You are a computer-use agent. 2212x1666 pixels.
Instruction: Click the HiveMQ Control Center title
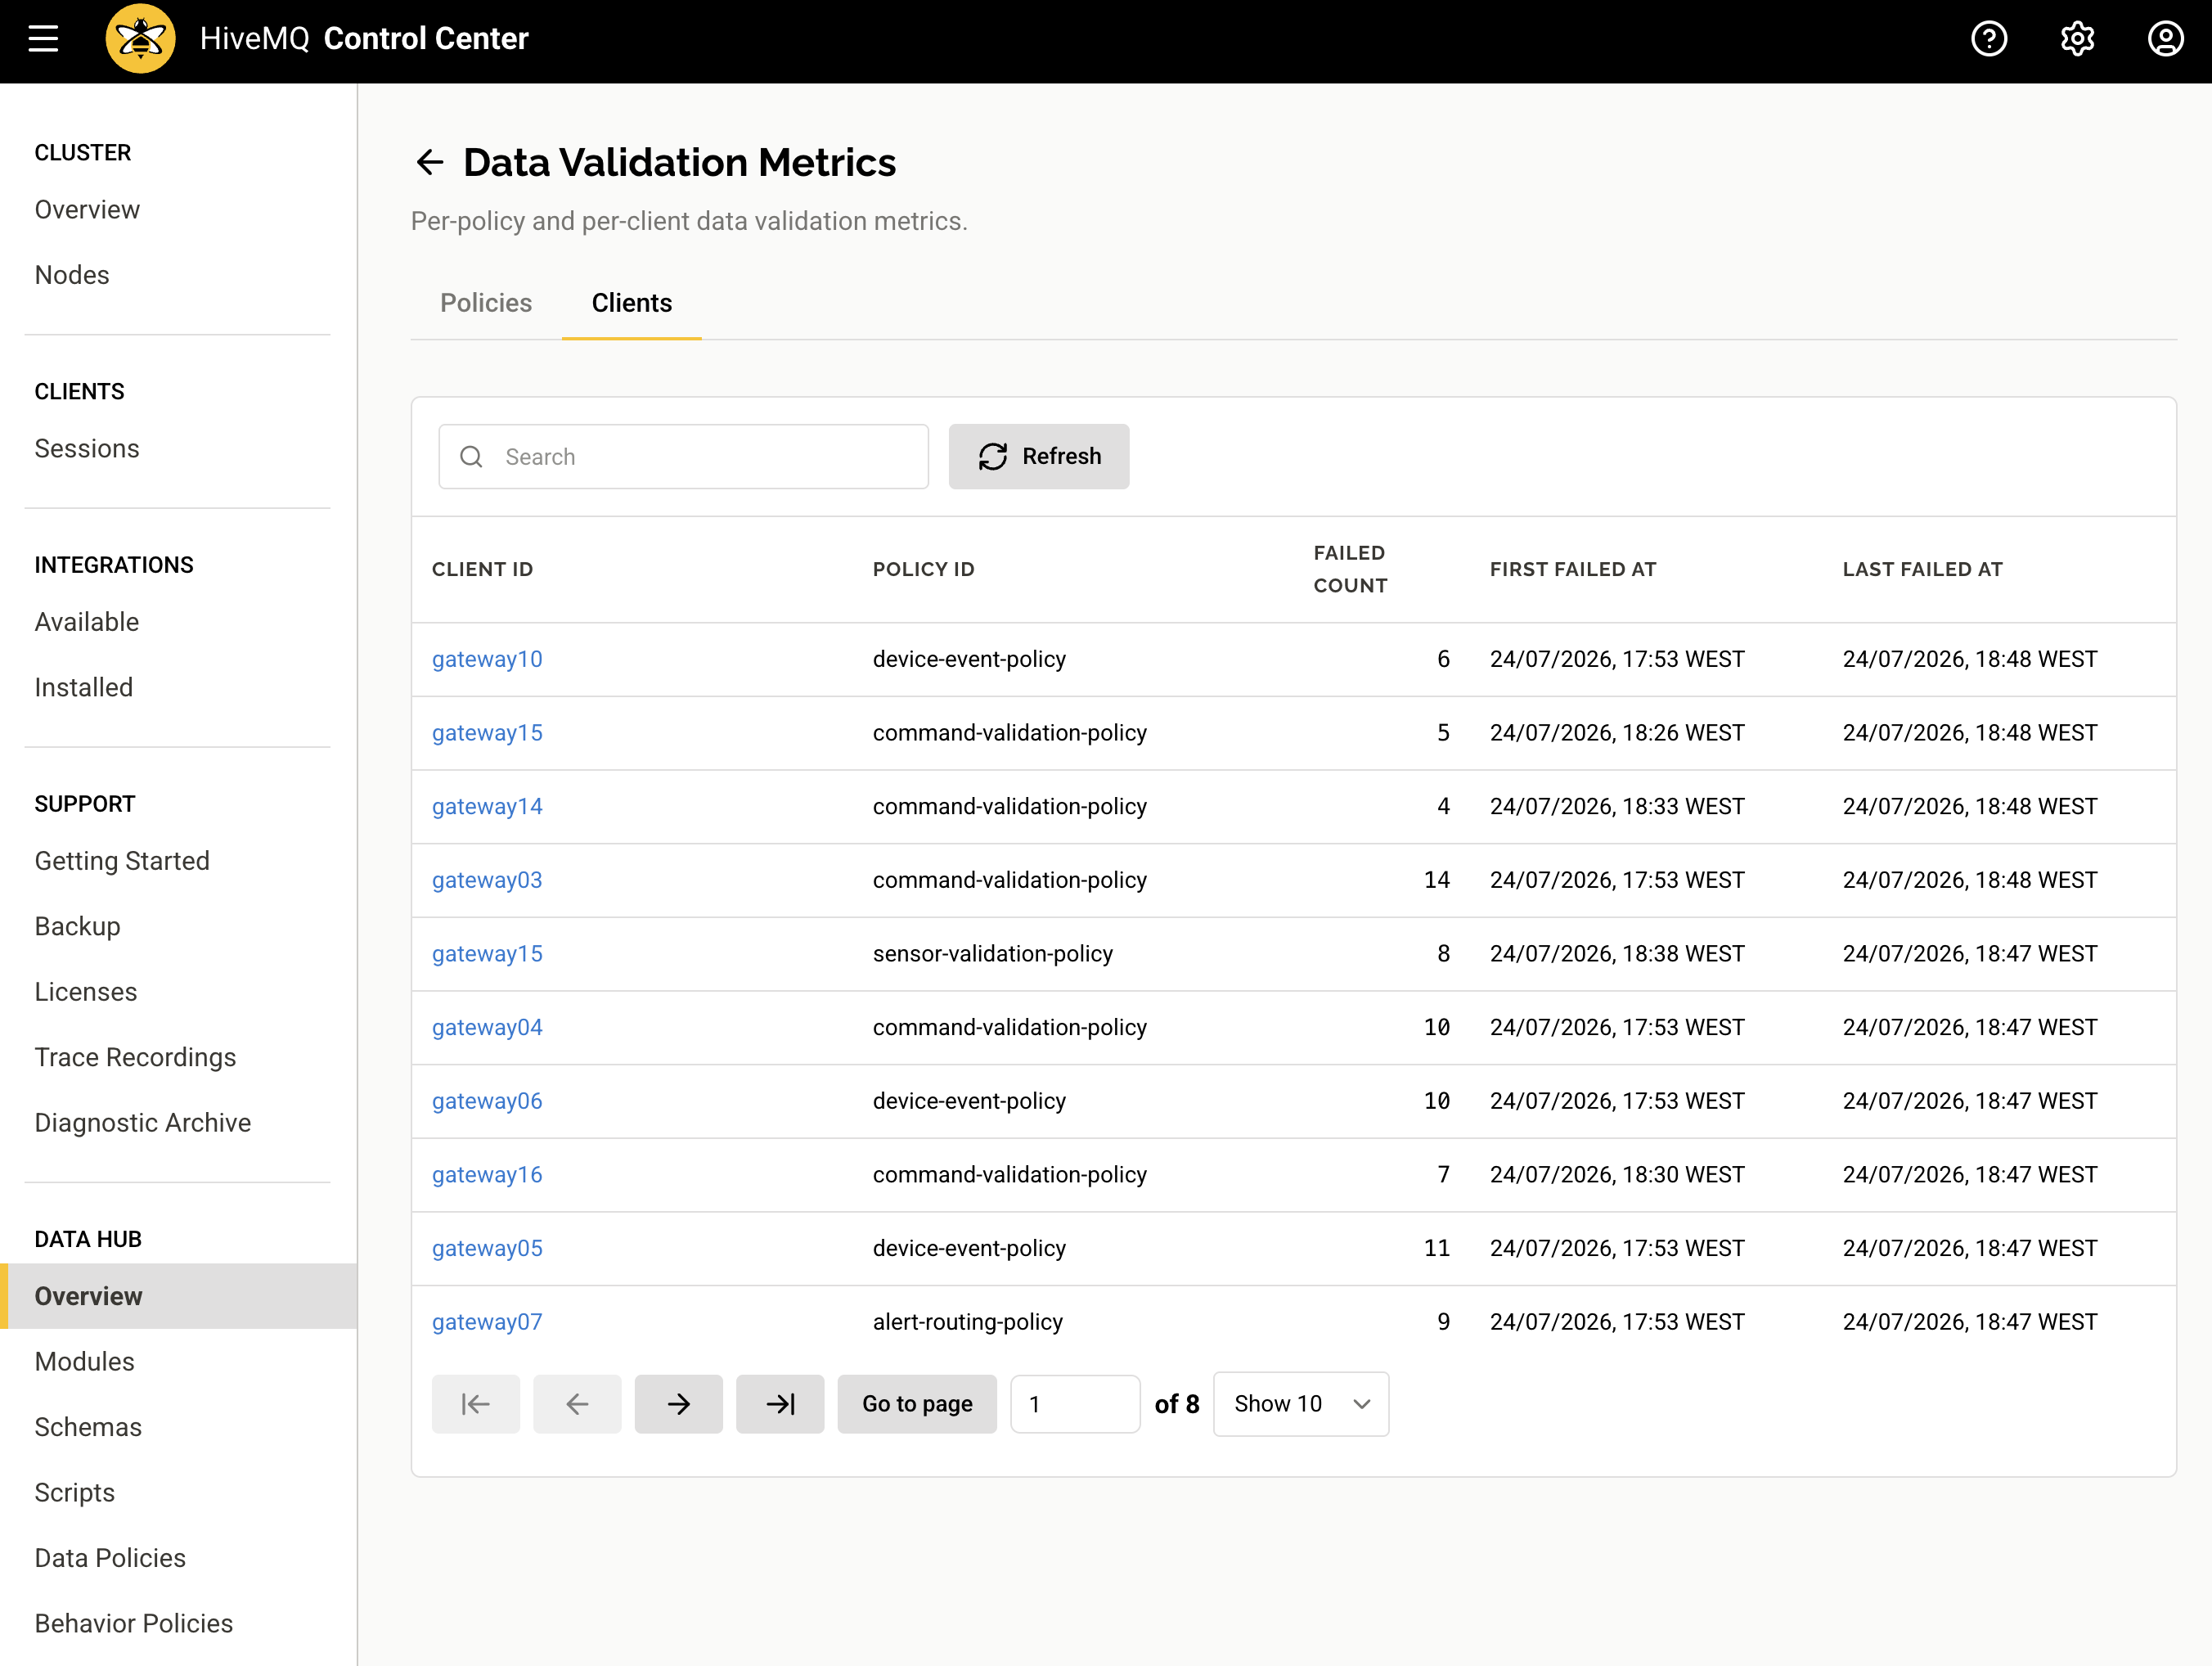[x=364, y=39]
